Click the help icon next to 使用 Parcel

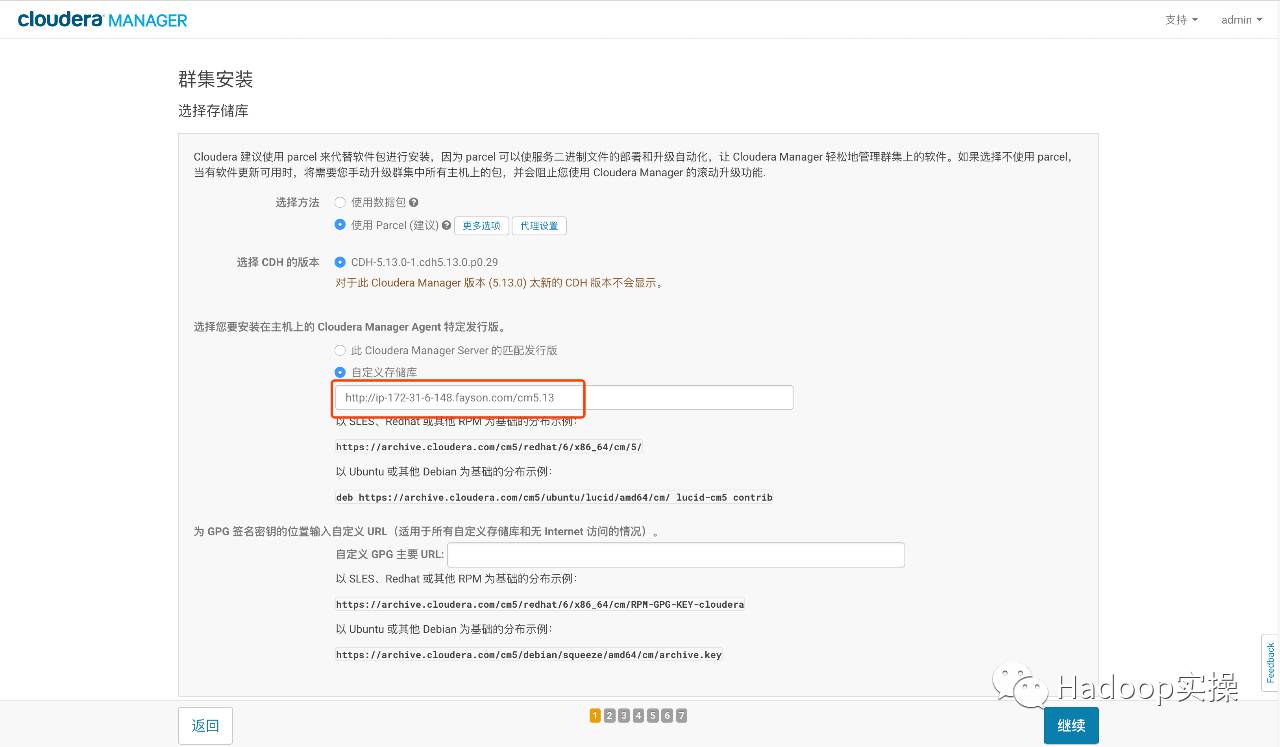(447, 226)
